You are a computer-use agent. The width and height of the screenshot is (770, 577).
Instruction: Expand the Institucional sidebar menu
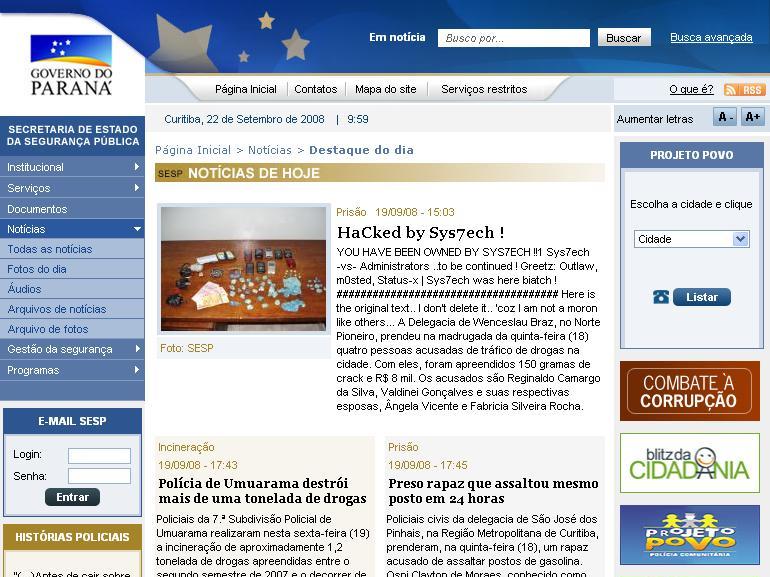72,167
